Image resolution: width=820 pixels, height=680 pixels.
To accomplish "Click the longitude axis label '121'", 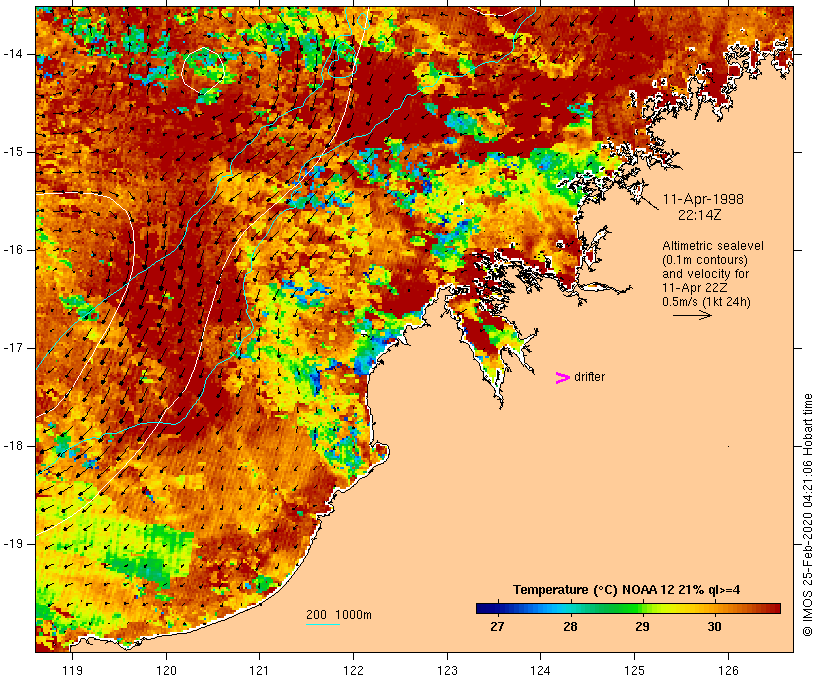I will [259, 670].
